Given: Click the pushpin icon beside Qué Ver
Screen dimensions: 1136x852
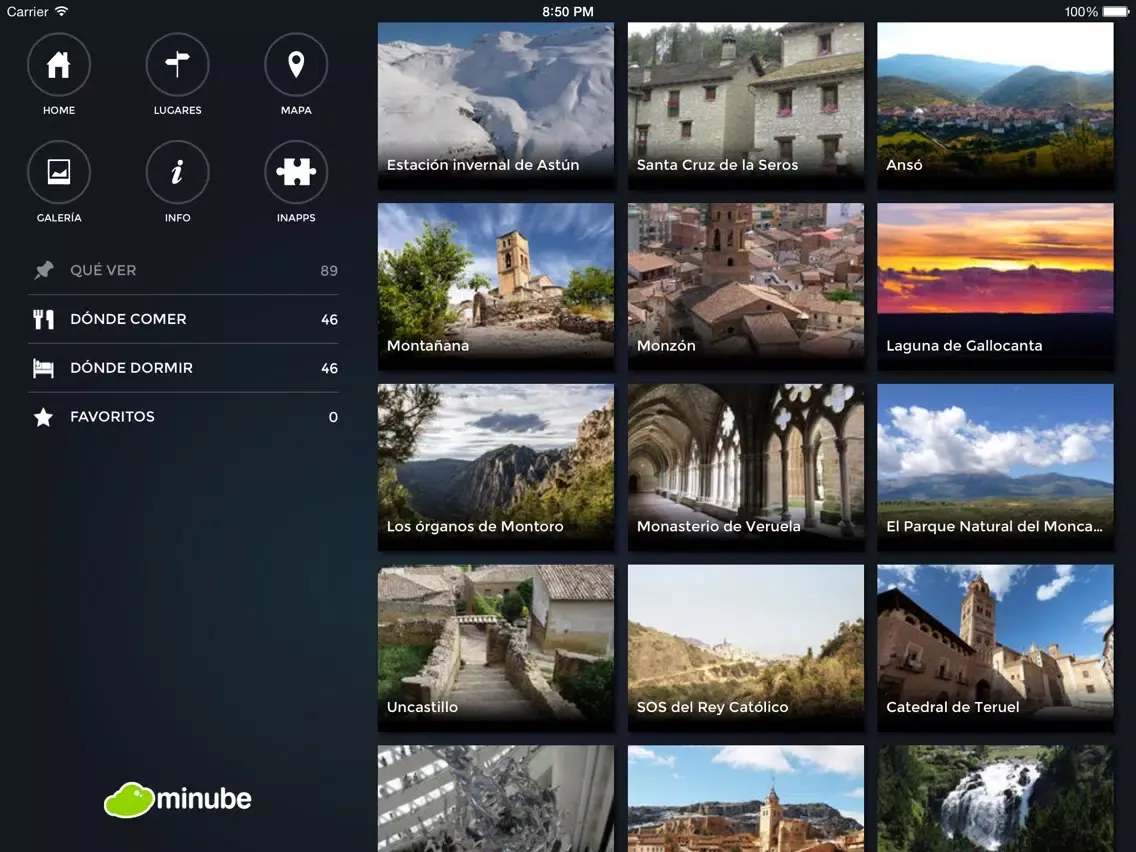Looking at the screenshot, I should (x=43, y=270).
